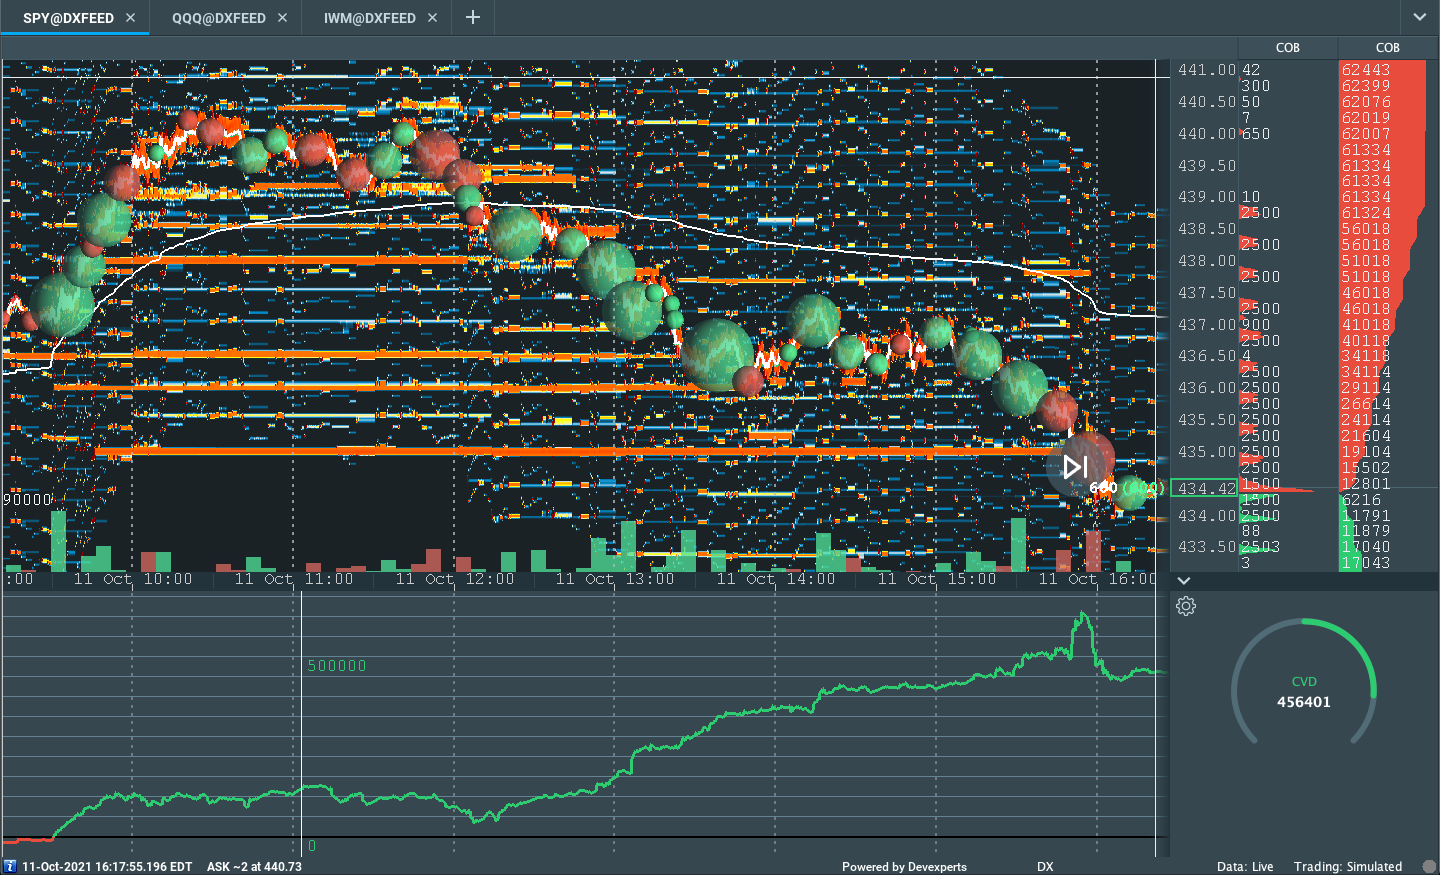This screenshot has height=875, width=1440.
Task: Click the 300 order size entry
Action: point(1256,86)
